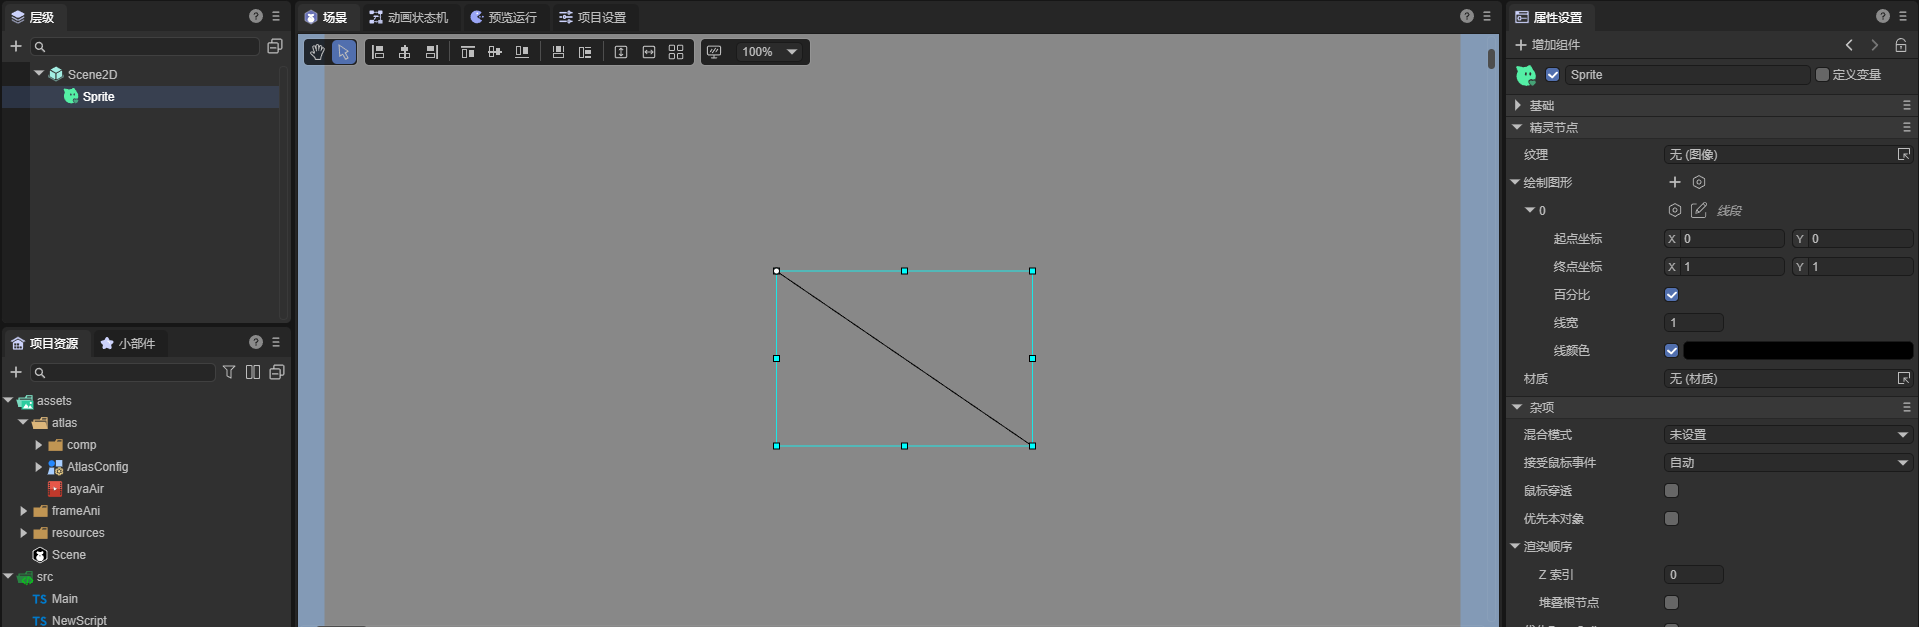Click the edit pencil icon beside 线段
Viewport: 1919px width, 627px height.
1698,210
